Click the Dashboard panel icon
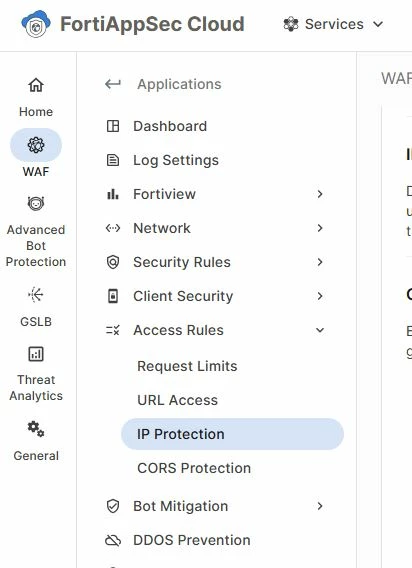 click(113, 126)
